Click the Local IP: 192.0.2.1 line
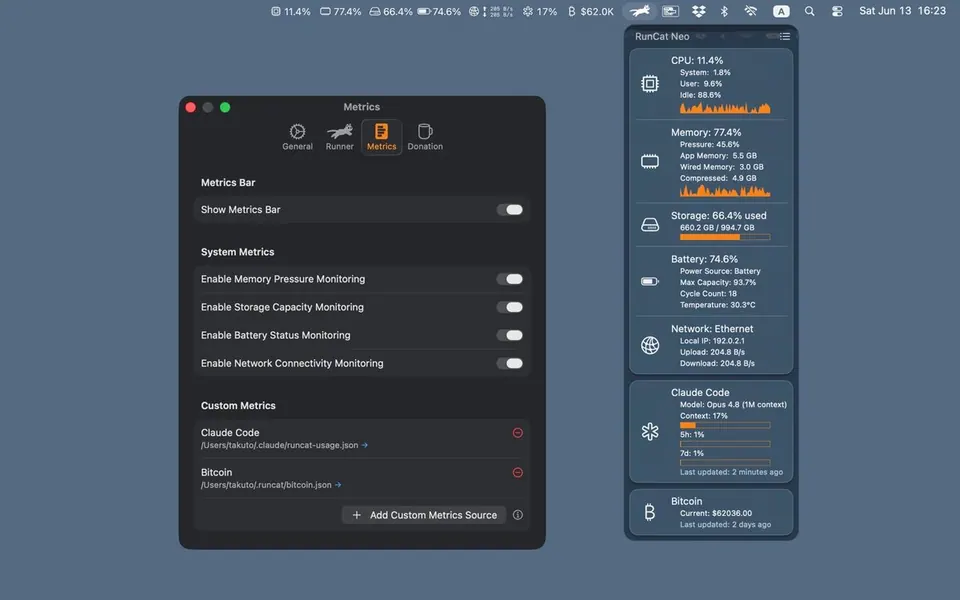 712,341
